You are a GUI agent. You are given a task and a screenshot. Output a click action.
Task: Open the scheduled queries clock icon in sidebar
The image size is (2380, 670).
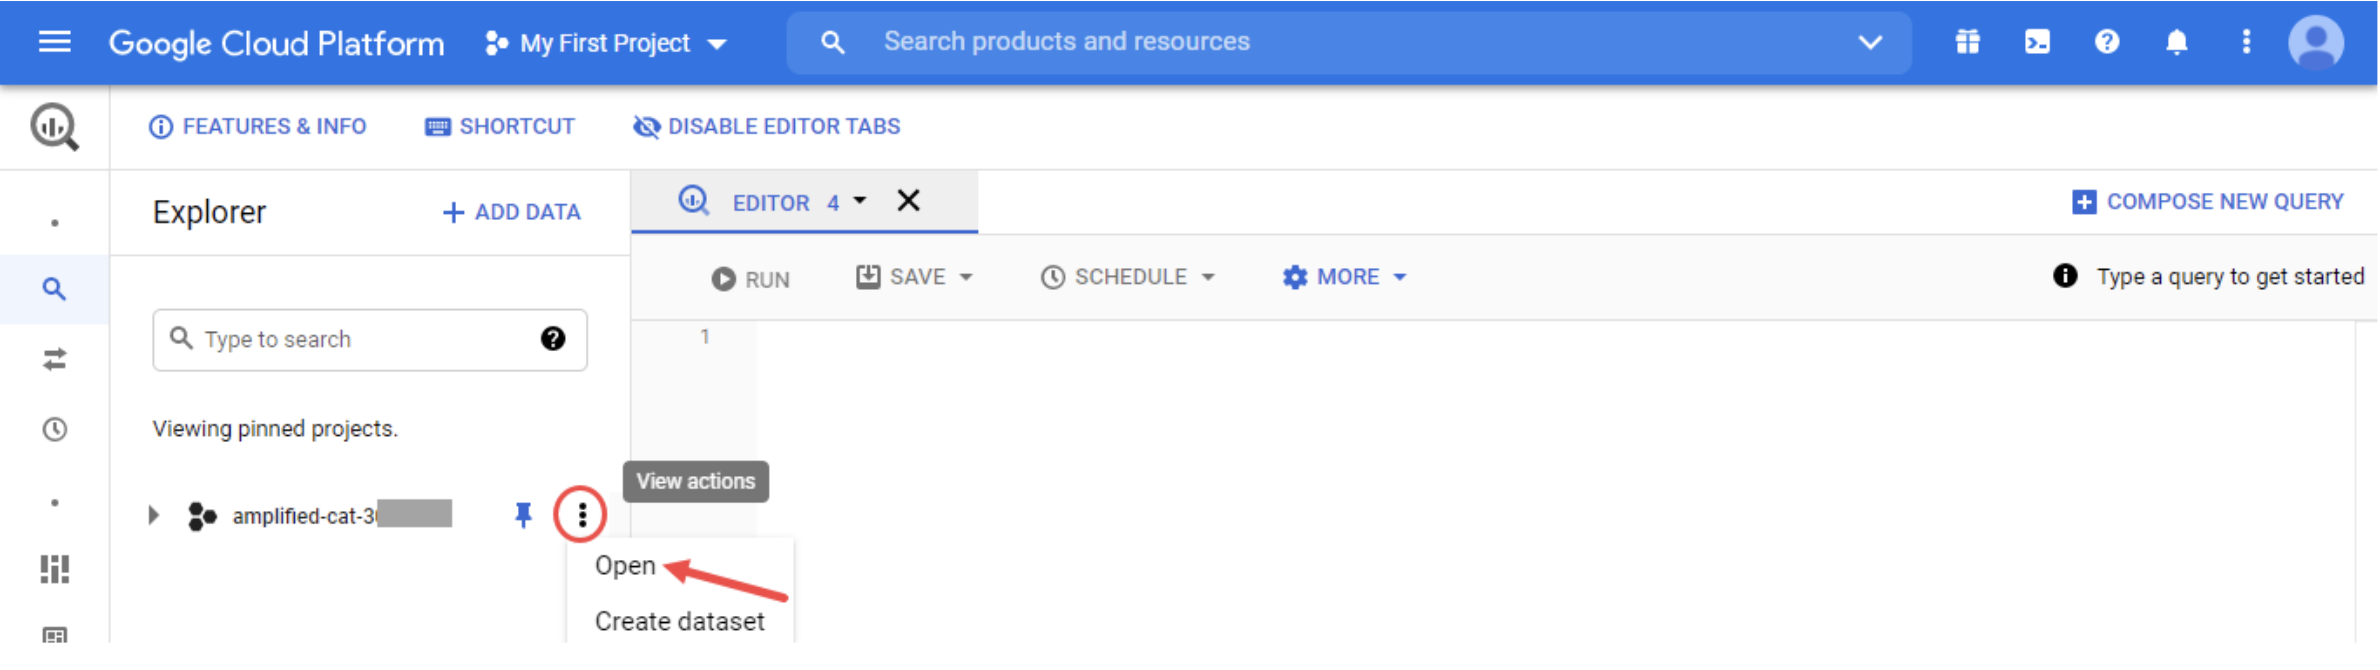(55, 429)
